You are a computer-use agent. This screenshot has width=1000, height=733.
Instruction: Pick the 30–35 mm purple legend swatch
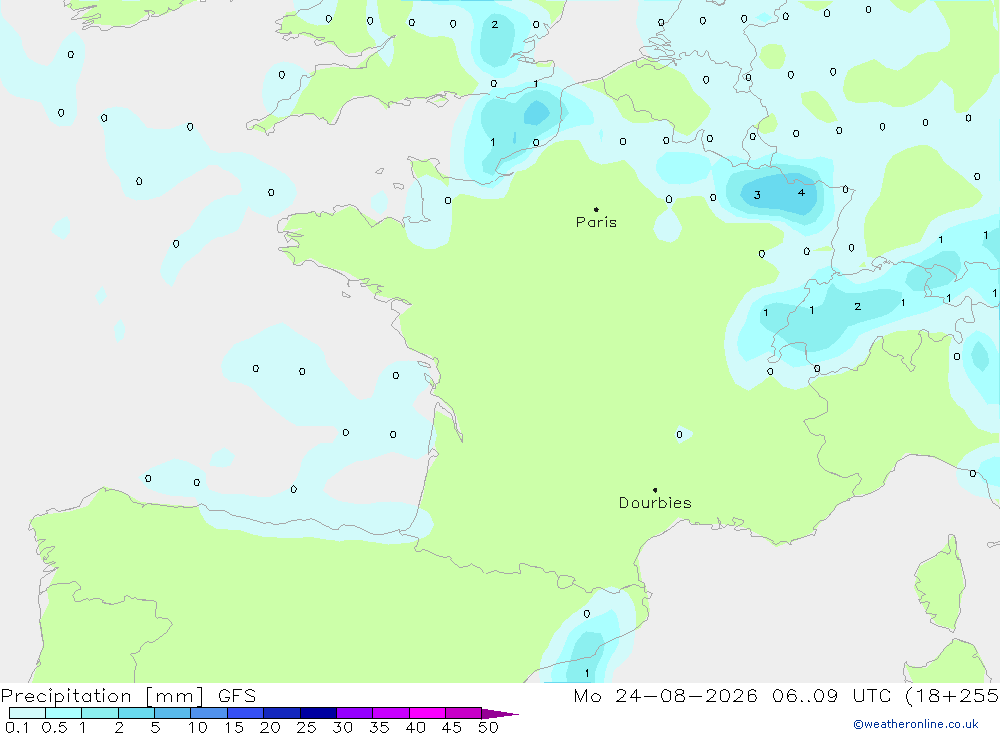tap(355, 713)
